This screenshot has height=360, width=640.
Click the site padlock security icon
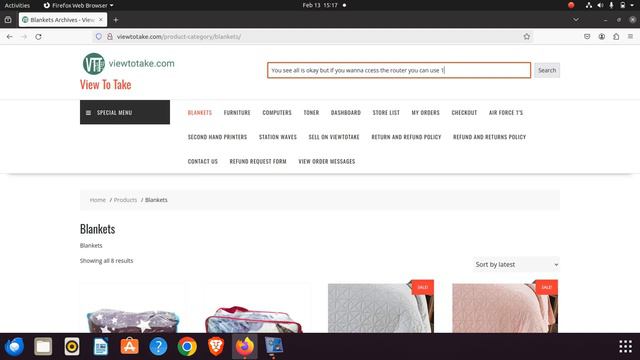[x=110, y=37]
